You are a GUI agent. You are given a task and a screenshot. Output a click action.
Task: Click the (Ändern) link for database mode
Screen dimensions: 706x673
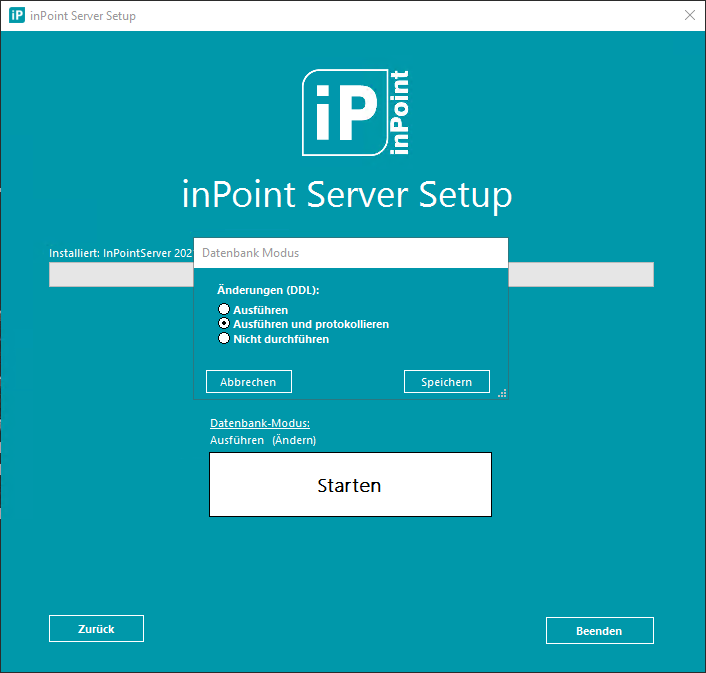tap(294, 440)
